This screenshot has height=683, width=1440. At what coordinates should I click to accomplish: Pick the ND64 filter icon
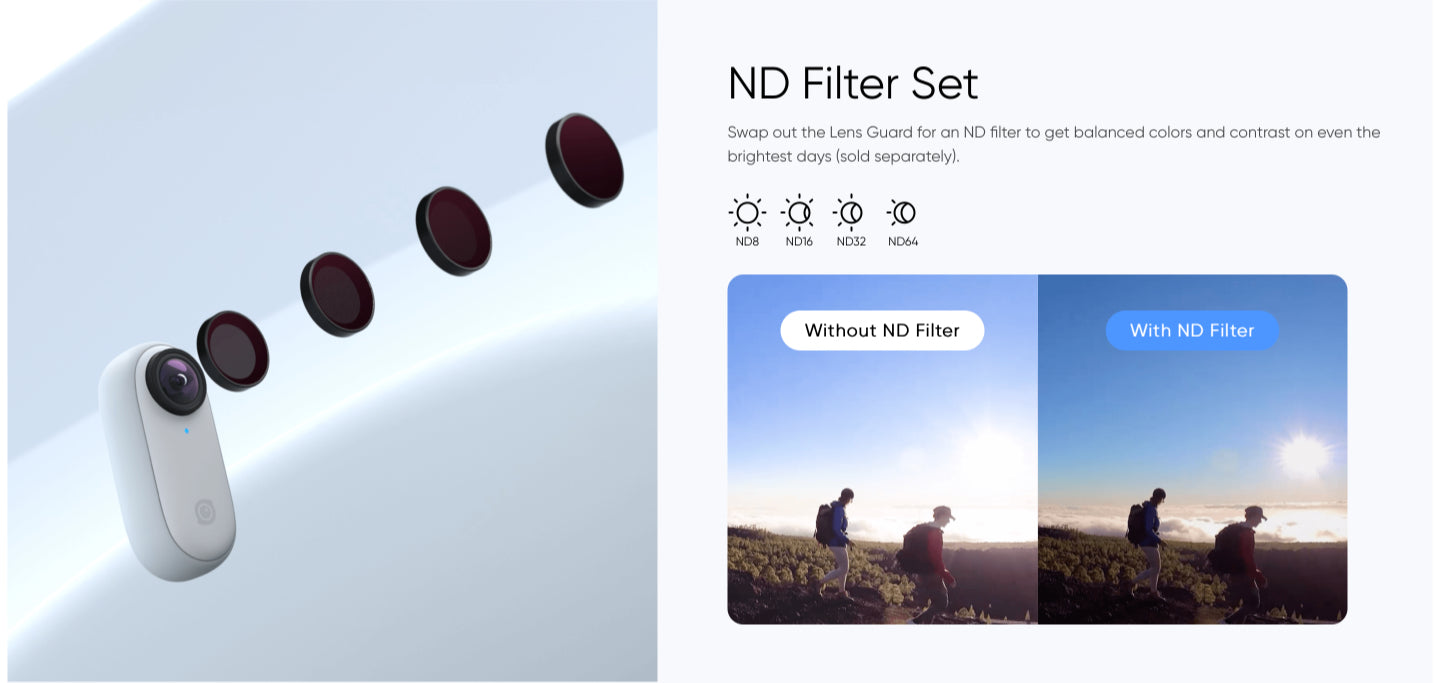(x=902, y=212)
